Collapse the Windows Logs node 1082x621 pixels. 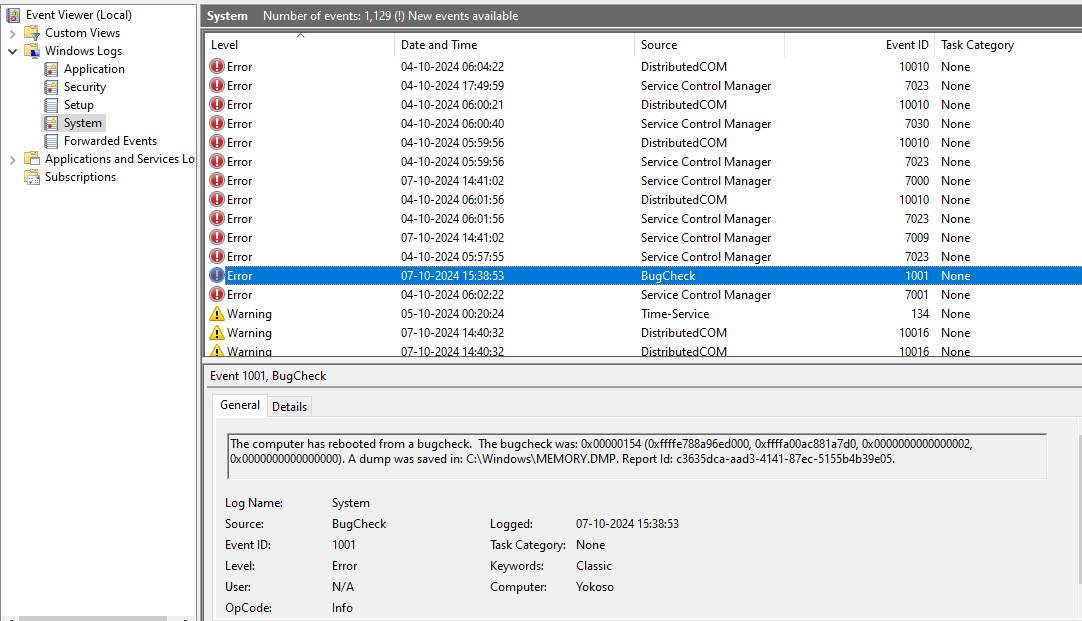coord(12,51)
